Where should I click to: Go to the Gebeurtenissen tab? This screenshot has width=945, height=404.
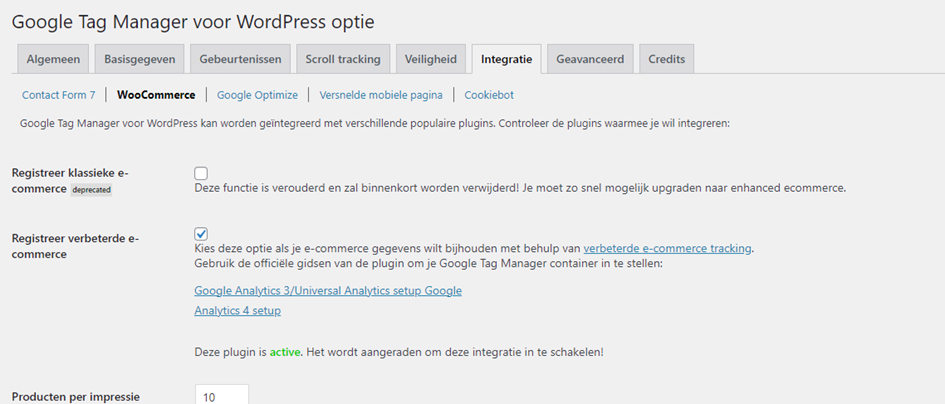[x=240, y=59]
